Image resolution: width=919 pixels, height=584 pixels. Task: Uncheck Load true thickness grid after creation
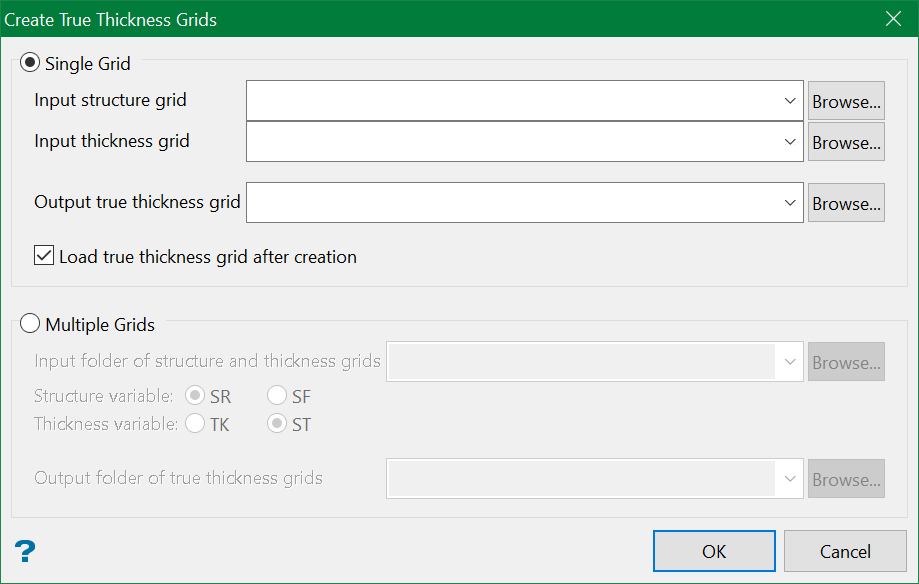pos(43,255)
